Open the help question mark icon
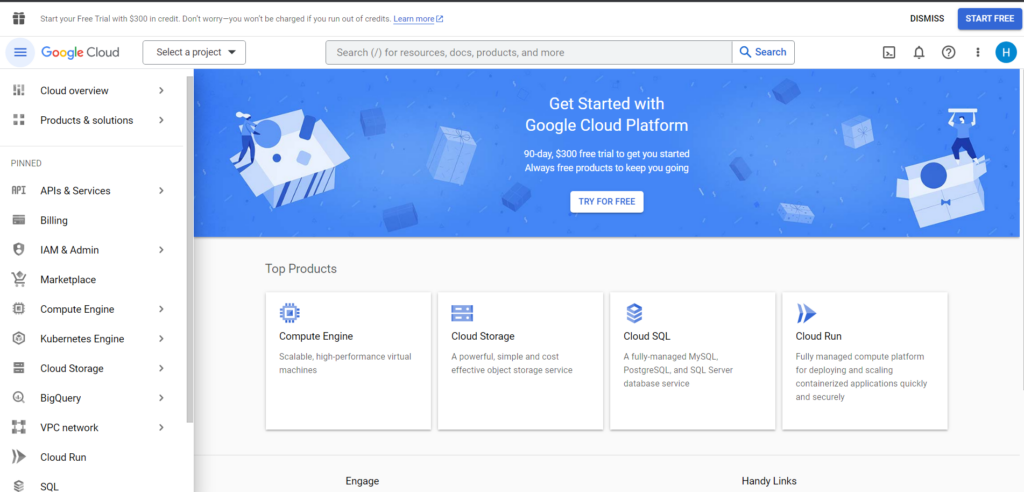The image size is (1024, 492). pos(949,53)
